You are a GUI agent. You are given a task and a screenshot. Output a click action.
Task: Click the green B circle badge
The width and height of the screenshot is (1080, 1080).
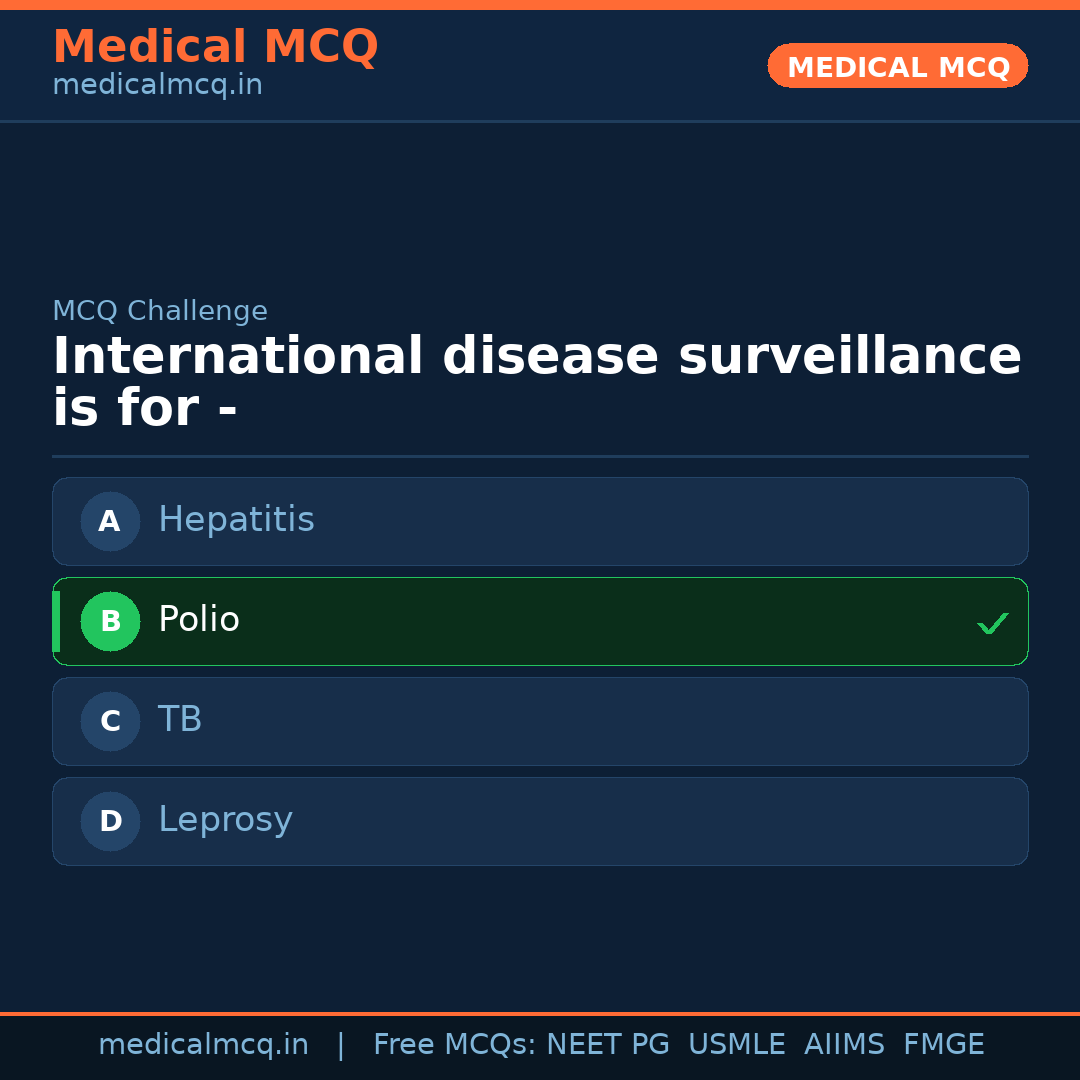110,621
